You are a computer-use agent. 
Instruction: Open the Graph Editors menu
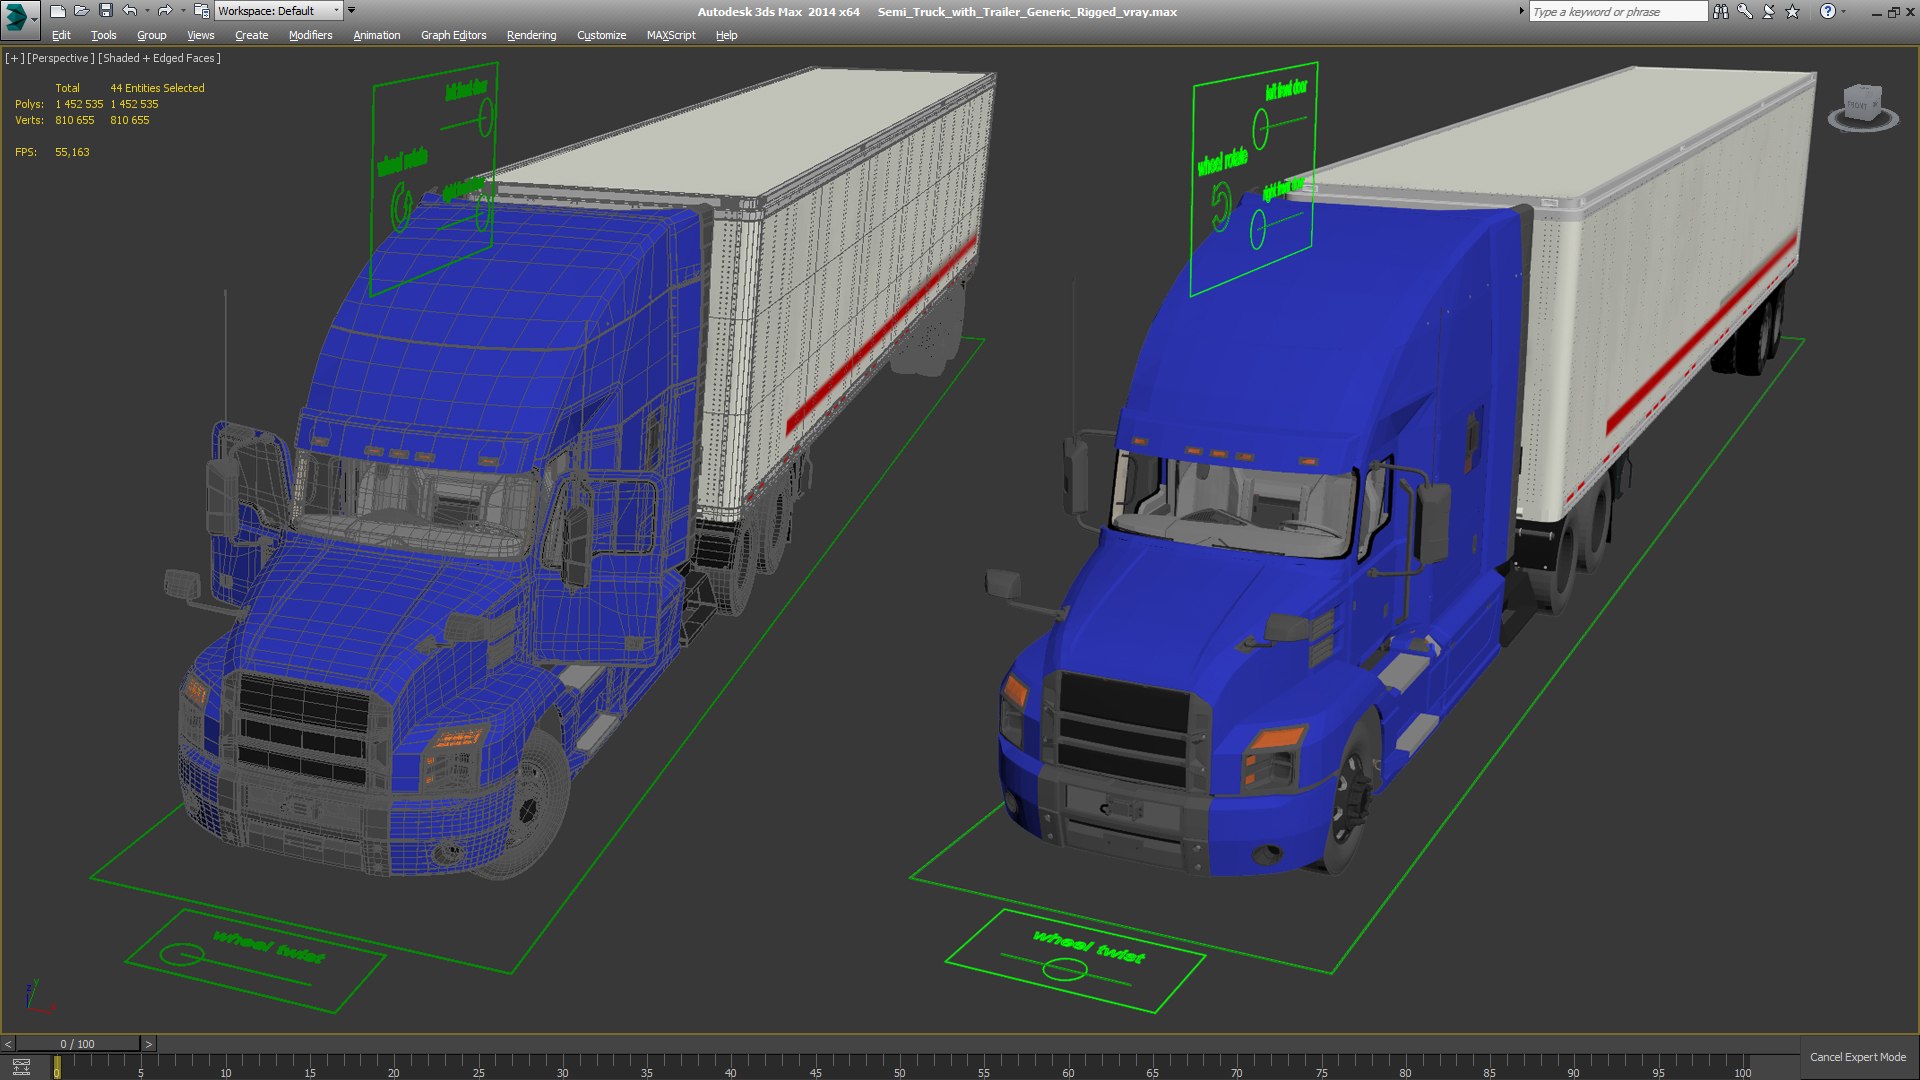[x=453, y=35]
